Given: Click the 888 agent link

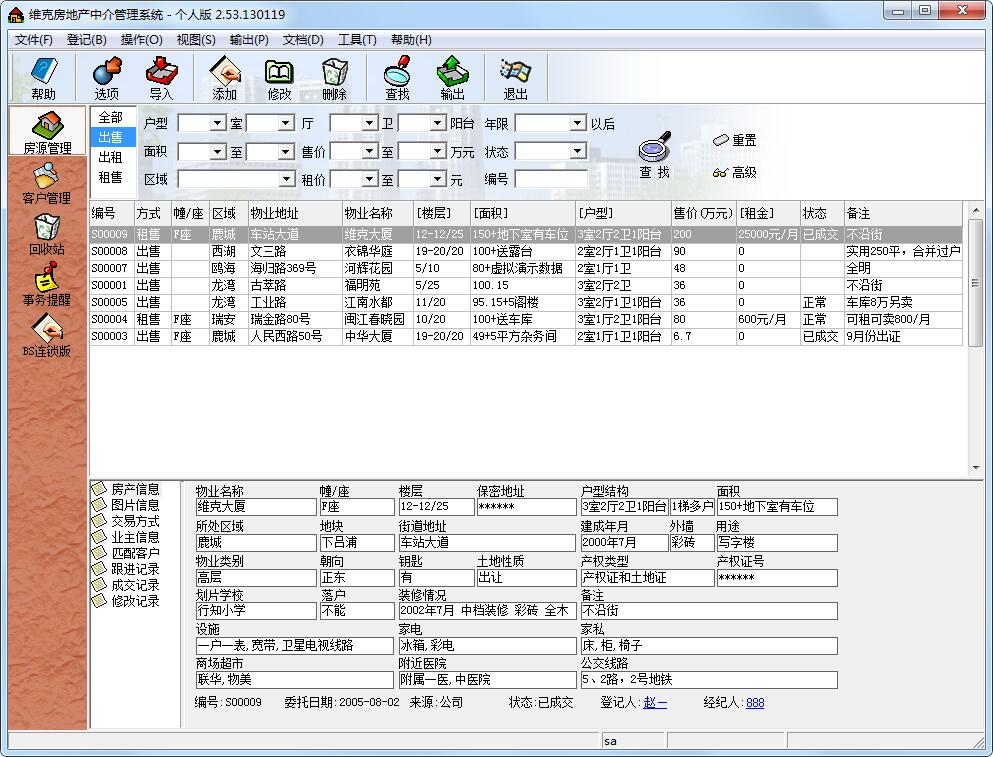Looking at the screenshot, I should [x=755, y=703].
